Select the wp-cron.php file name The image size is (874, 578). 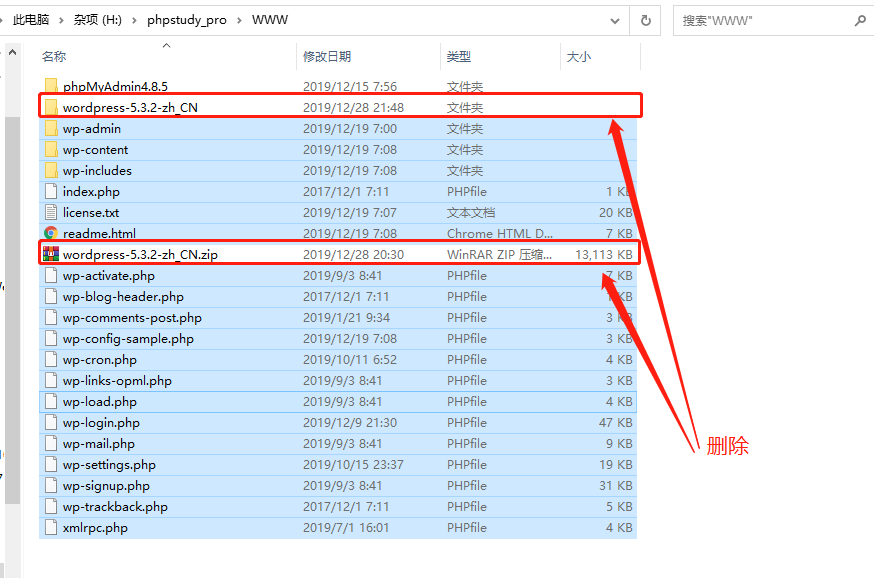click(x=100, y=360)
